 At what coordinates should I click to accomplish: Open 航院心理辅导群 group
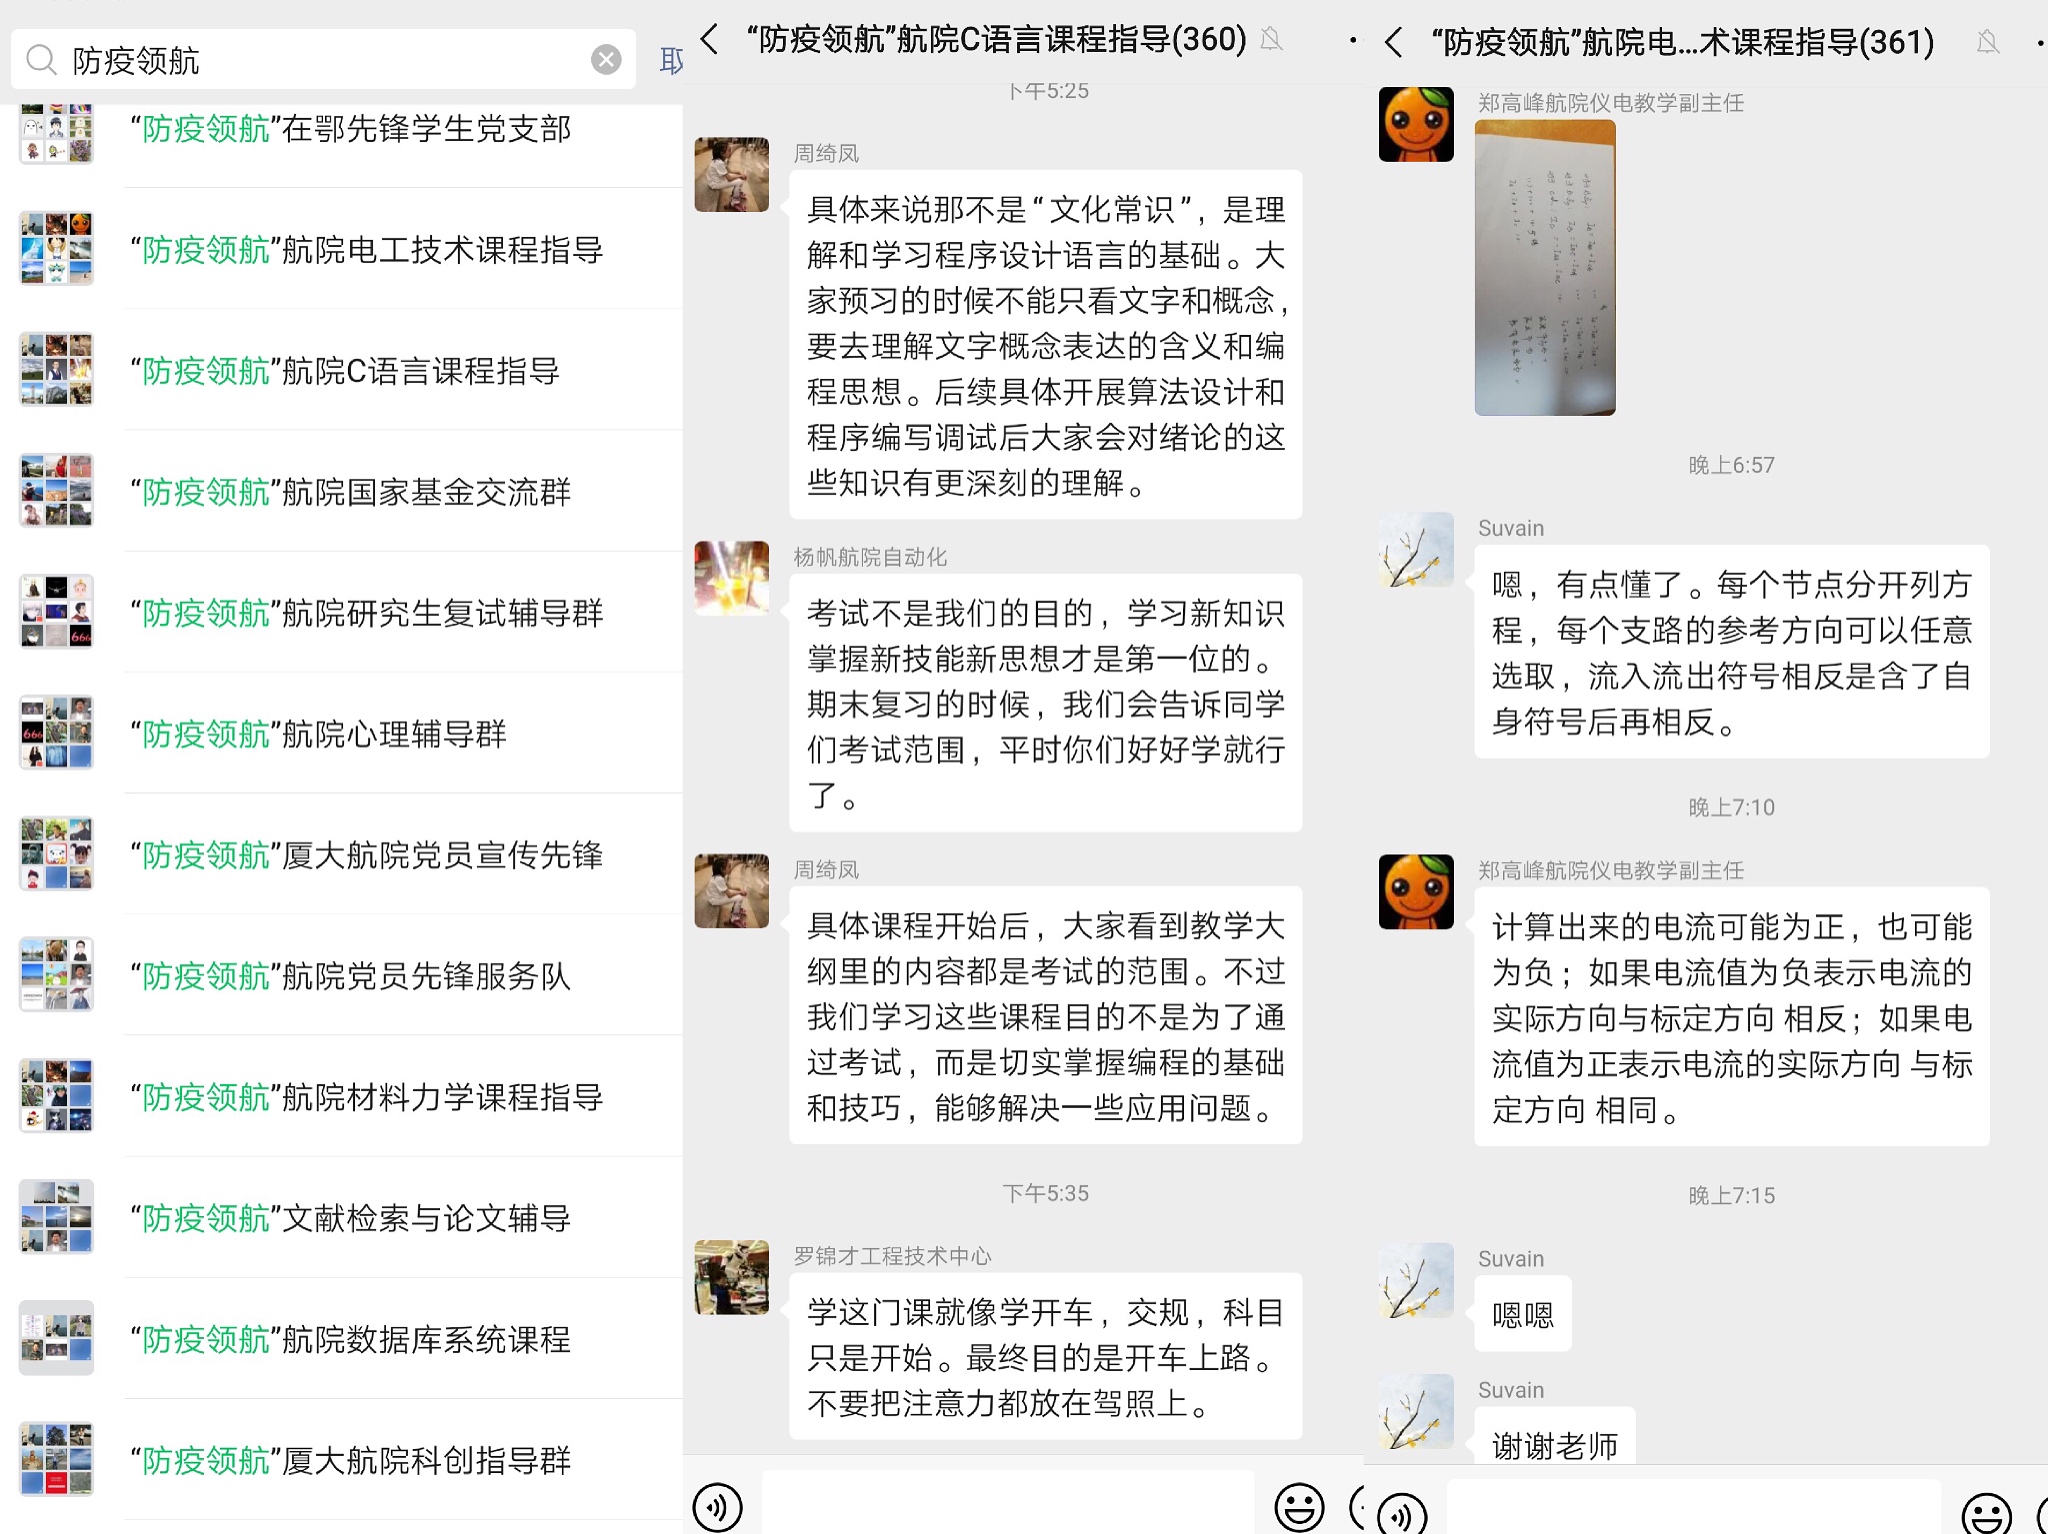(342, 733)
